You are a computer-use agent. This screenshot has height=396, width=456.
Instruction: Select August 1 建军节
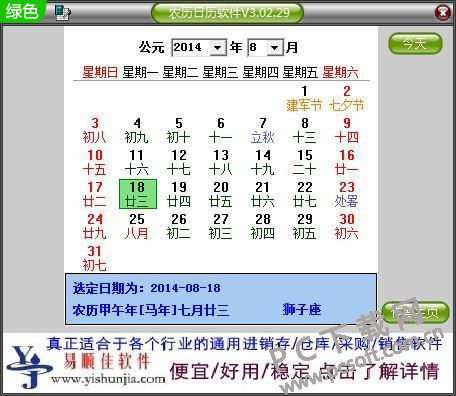point(304,98)
